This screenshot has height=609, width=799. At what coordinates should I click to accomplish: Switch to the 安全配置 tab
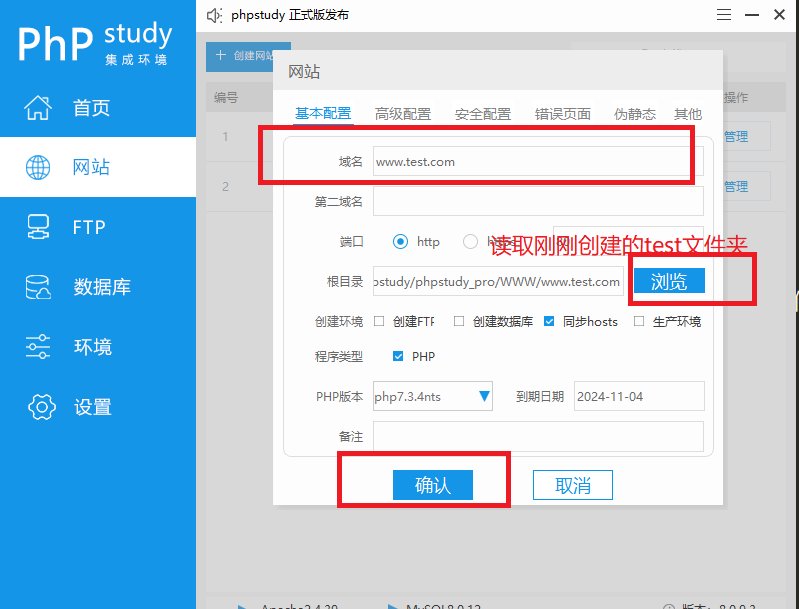[x=483, y=114]
